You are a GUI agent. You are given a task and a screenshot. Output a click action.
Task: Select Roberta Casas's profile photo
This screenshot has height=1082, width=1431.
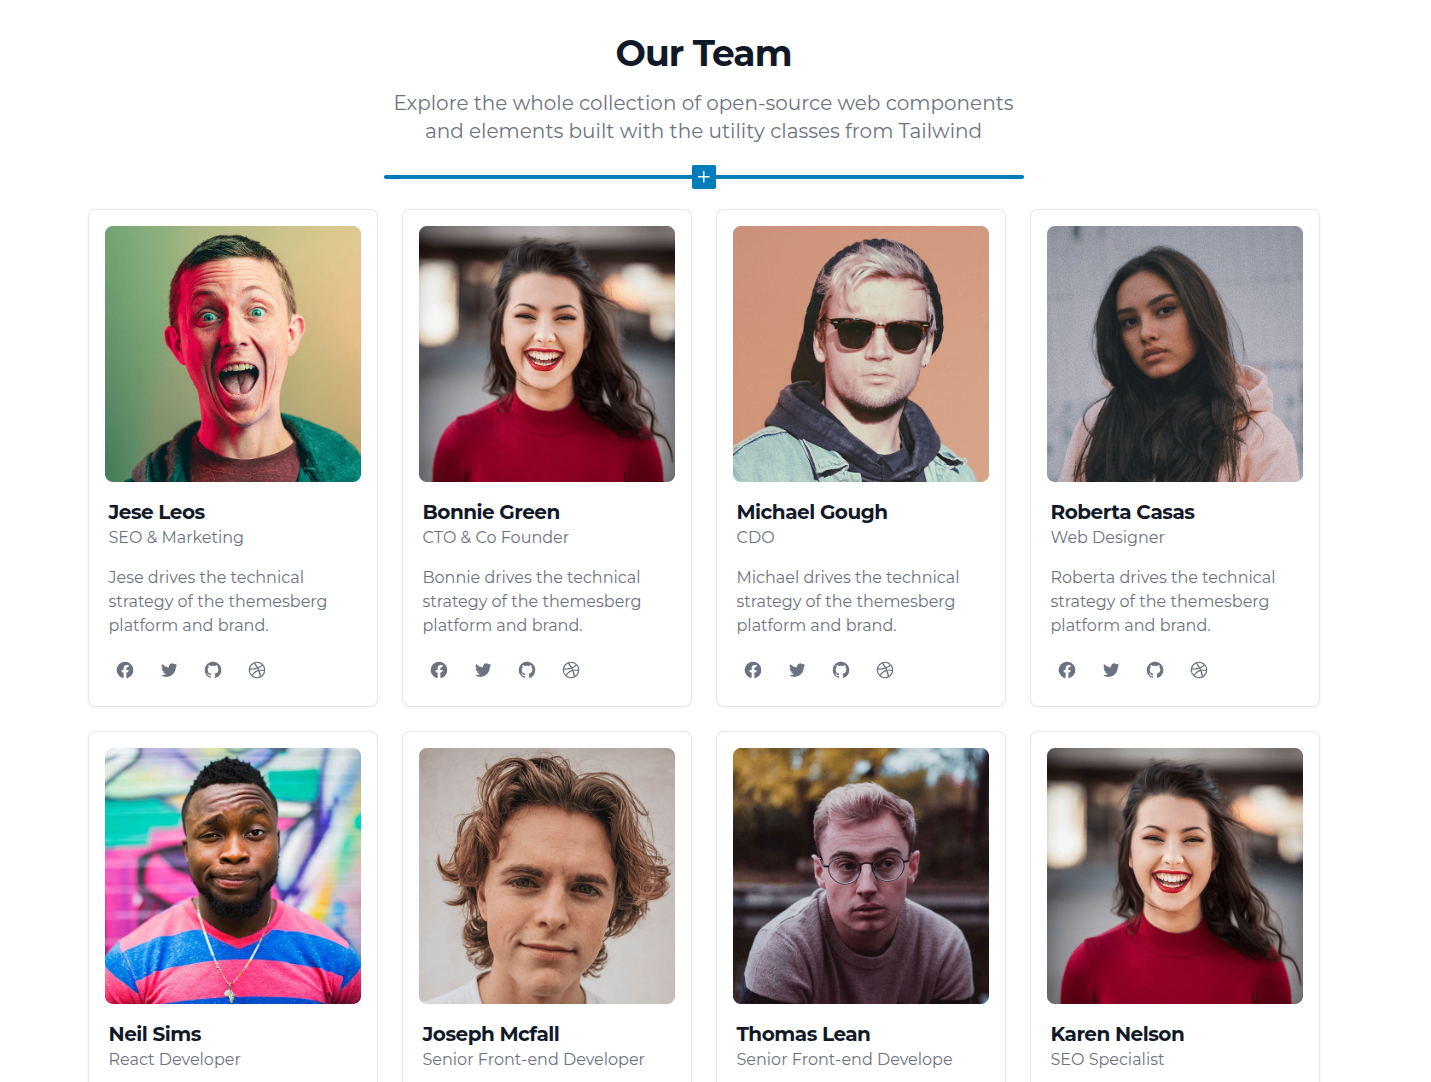tap(1175, 354)
